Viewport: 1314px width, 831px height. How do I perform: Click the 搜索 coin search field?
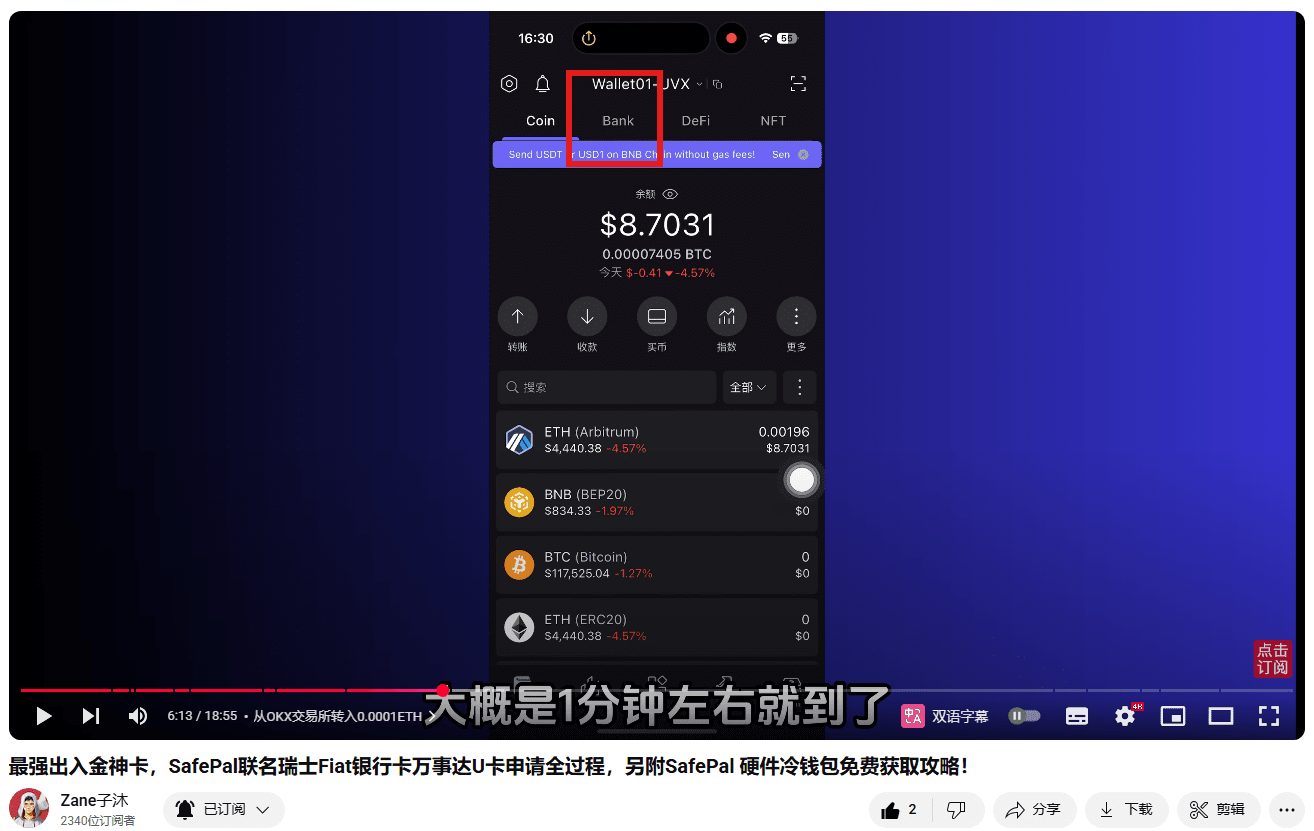(x=607, y=387)
